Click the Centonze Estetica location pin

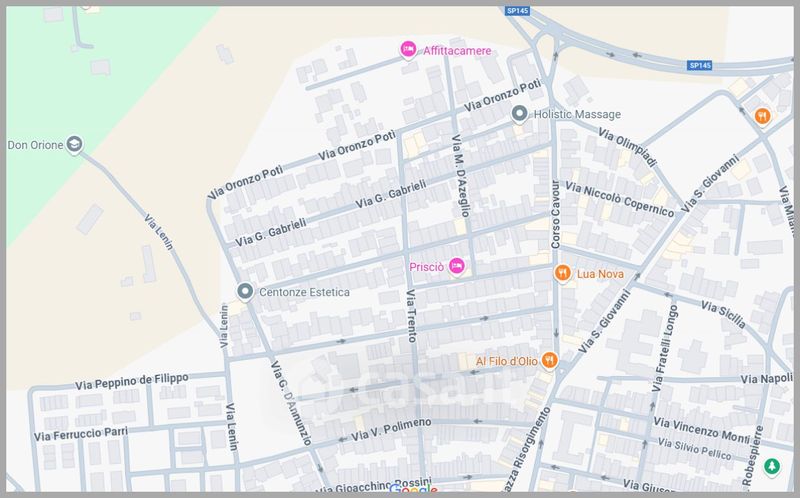coord(244,291)
